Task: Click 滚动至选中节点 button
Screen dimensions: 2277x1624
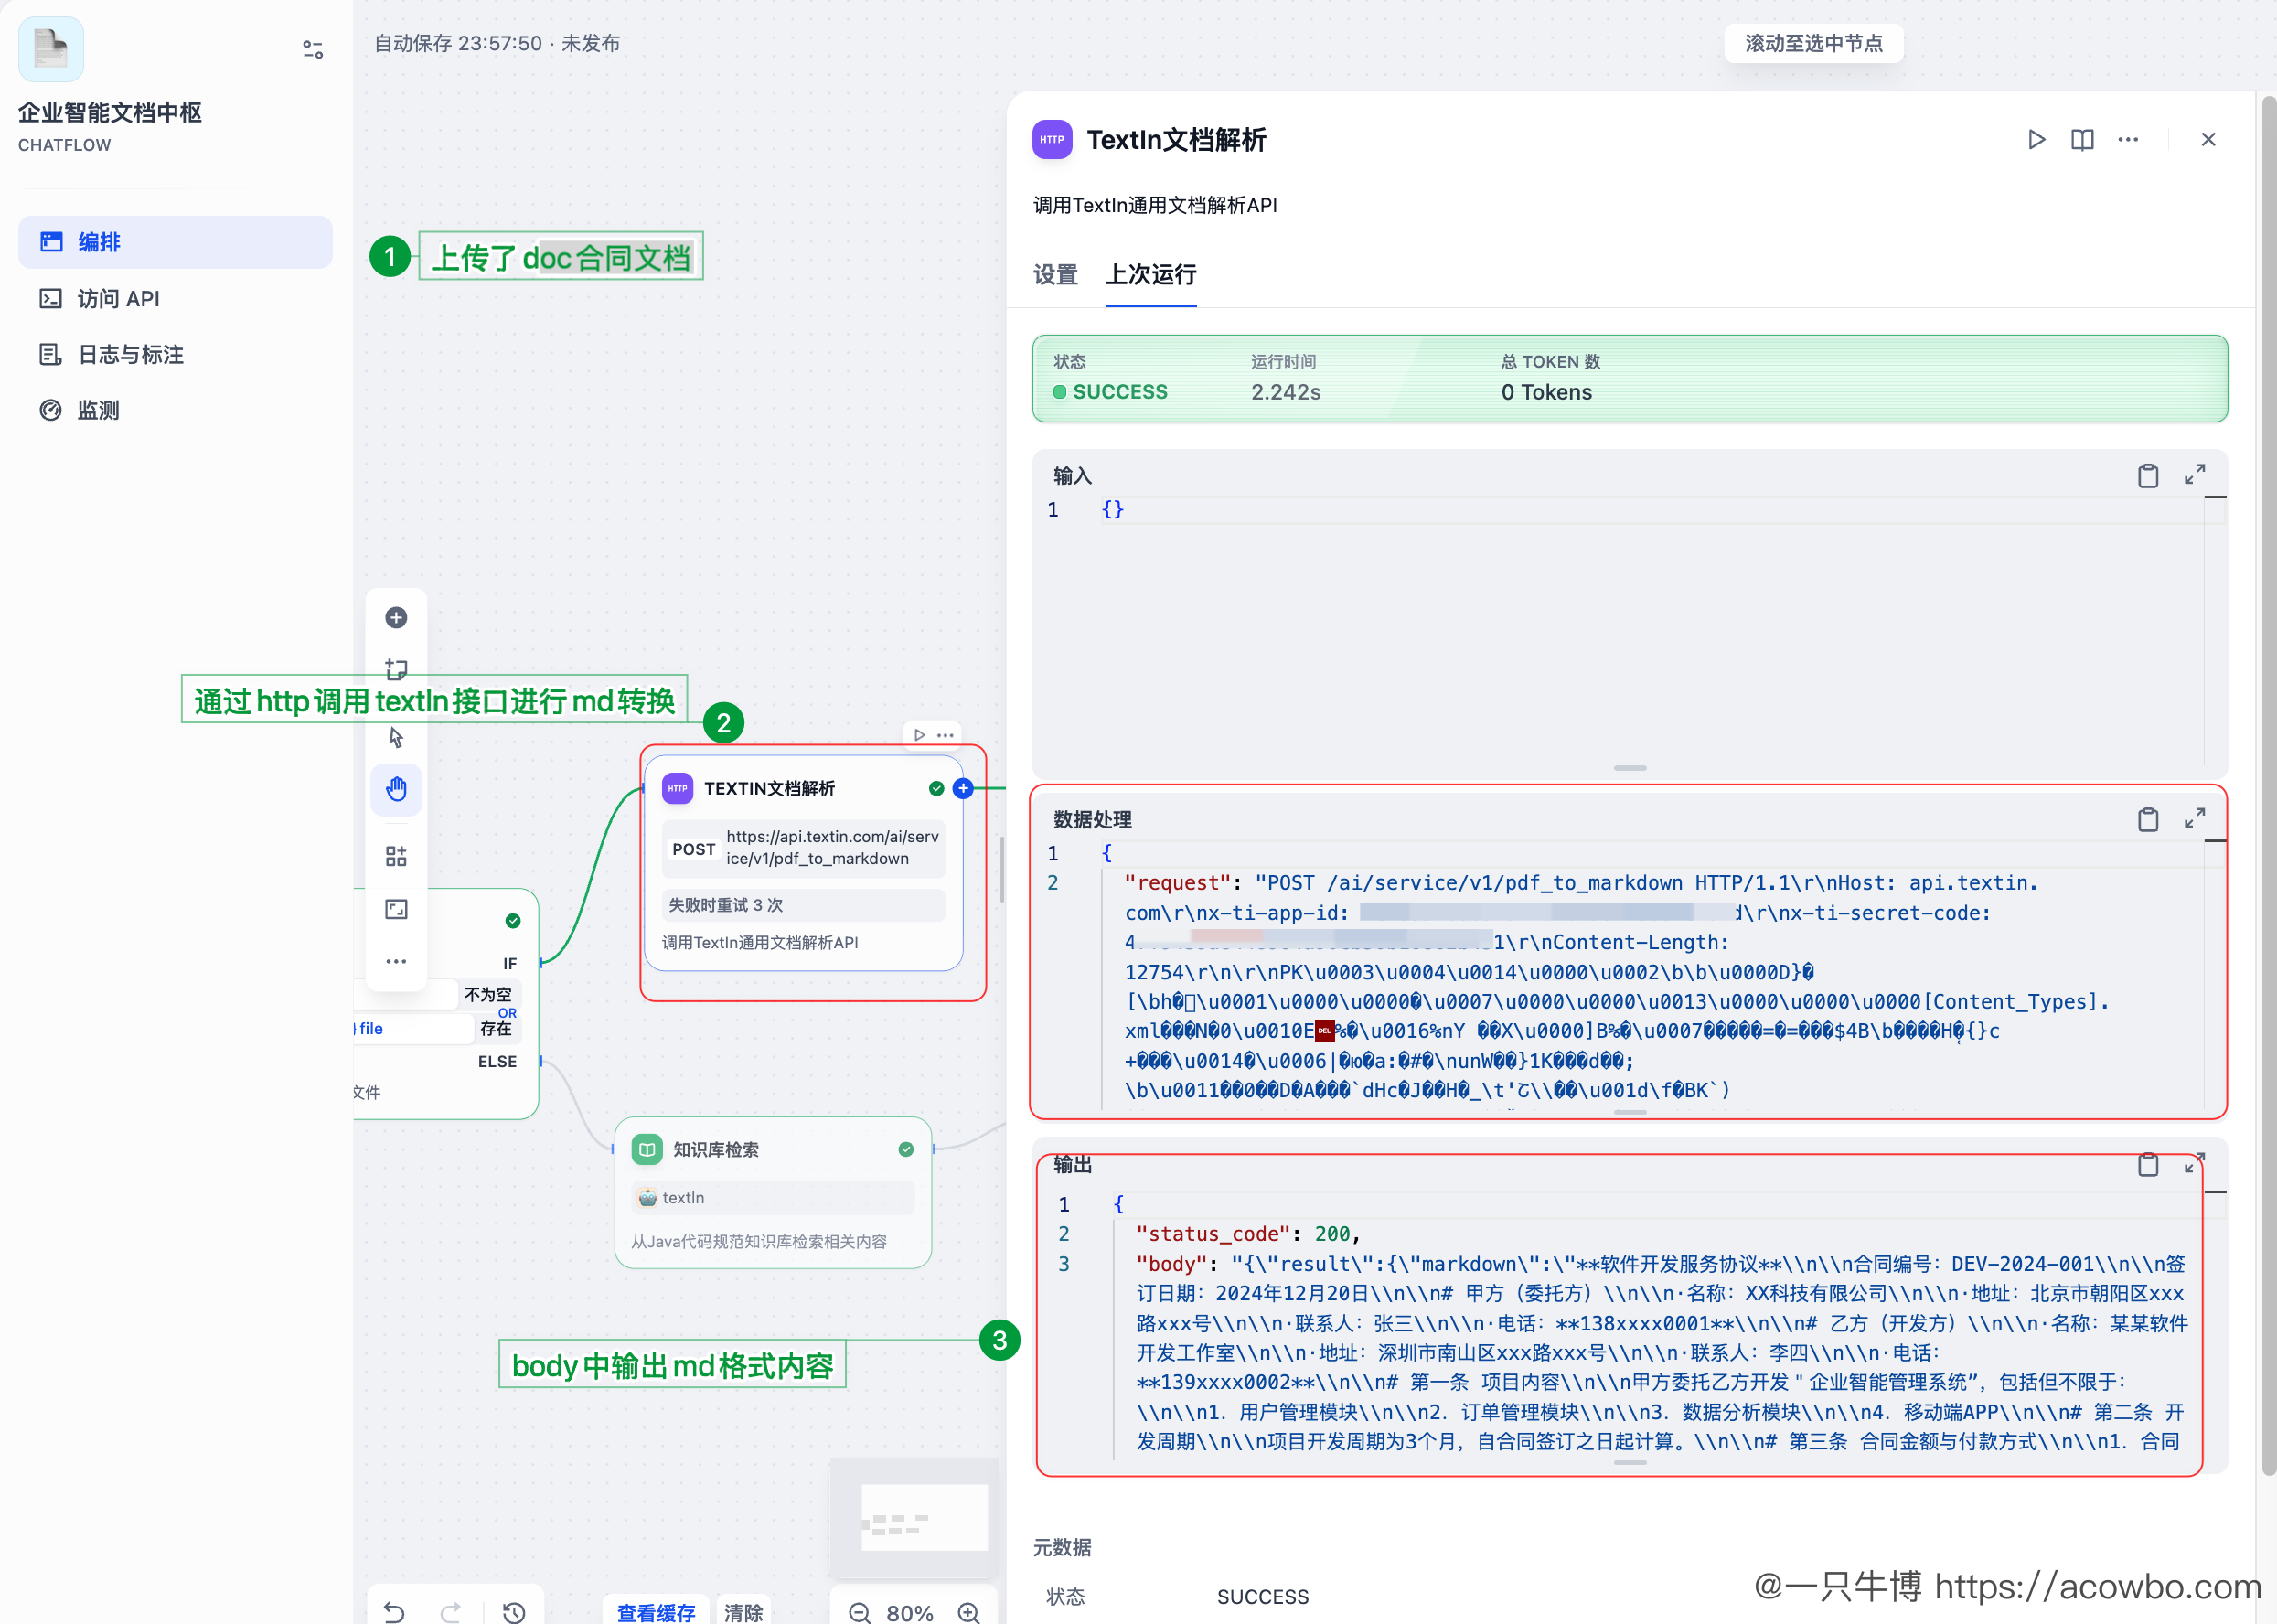Action: [x=1813, y=43]
